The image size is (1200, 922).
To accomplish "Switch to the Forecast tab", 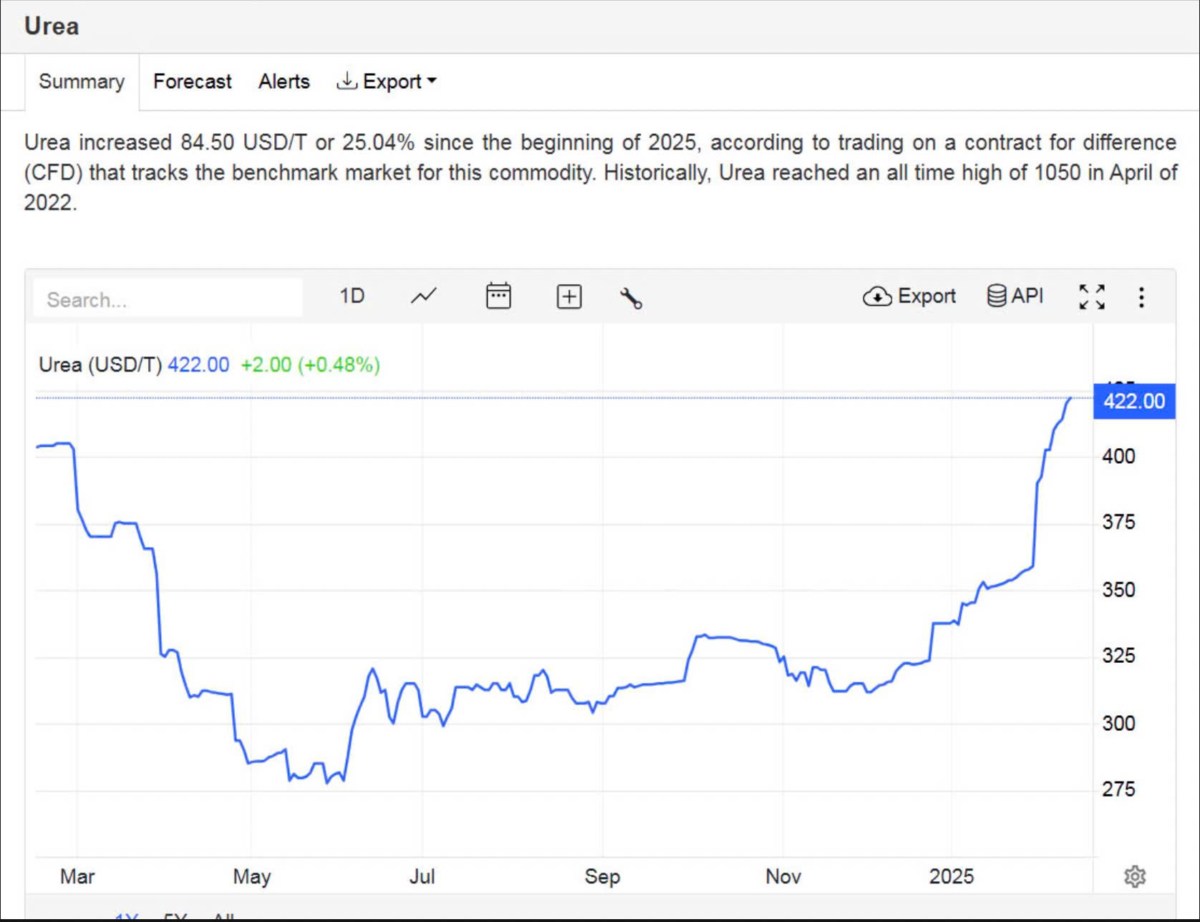I will pyautogui.click(x=192, y=82).
